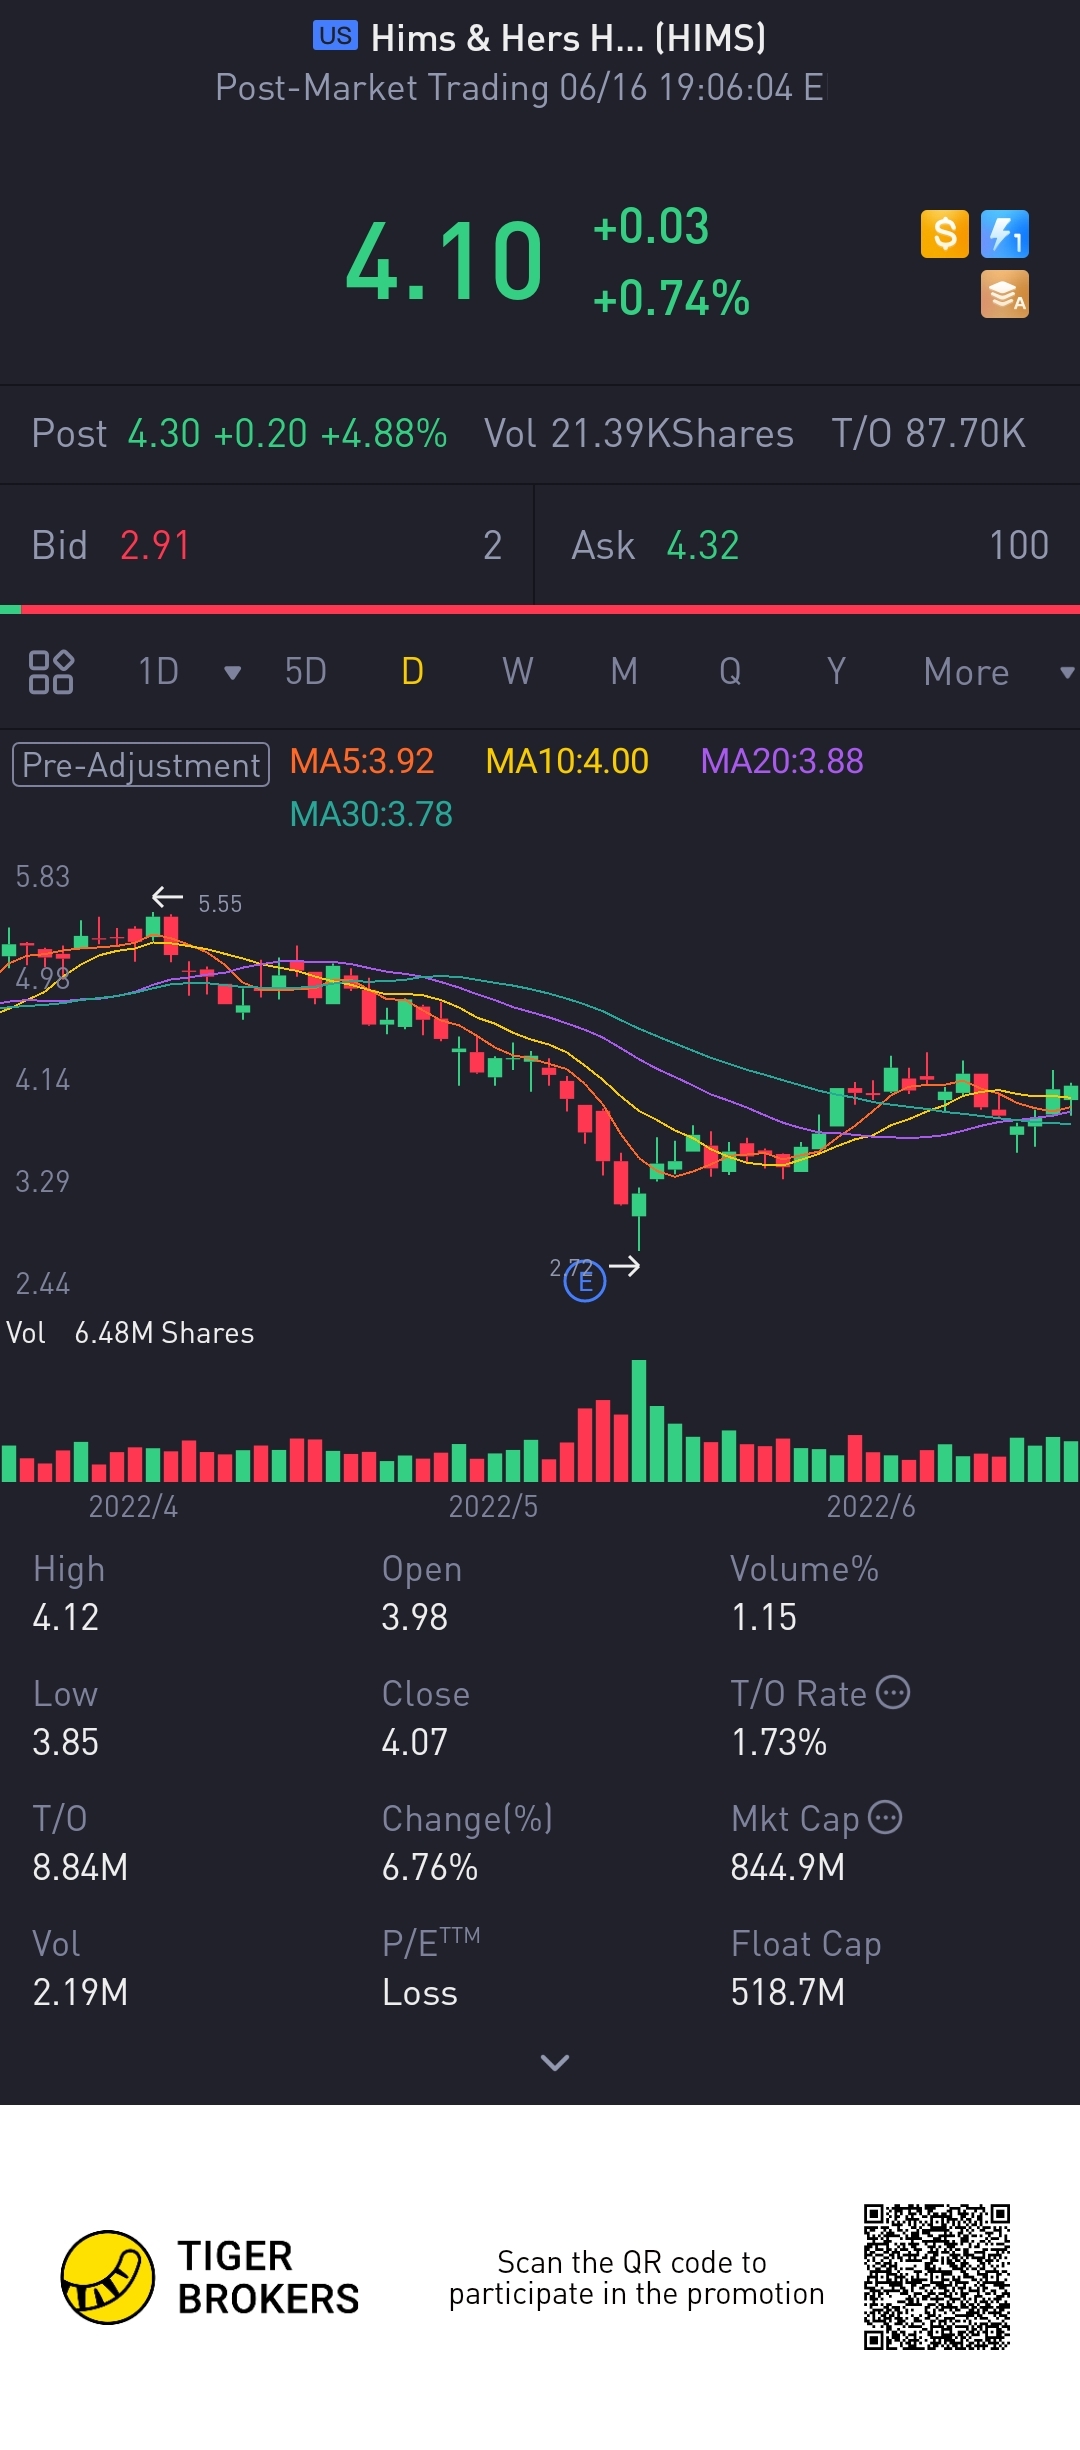1080x2450 pixels.
Task: Tap the T/O 8.84M value
Action: [80, 1867]
